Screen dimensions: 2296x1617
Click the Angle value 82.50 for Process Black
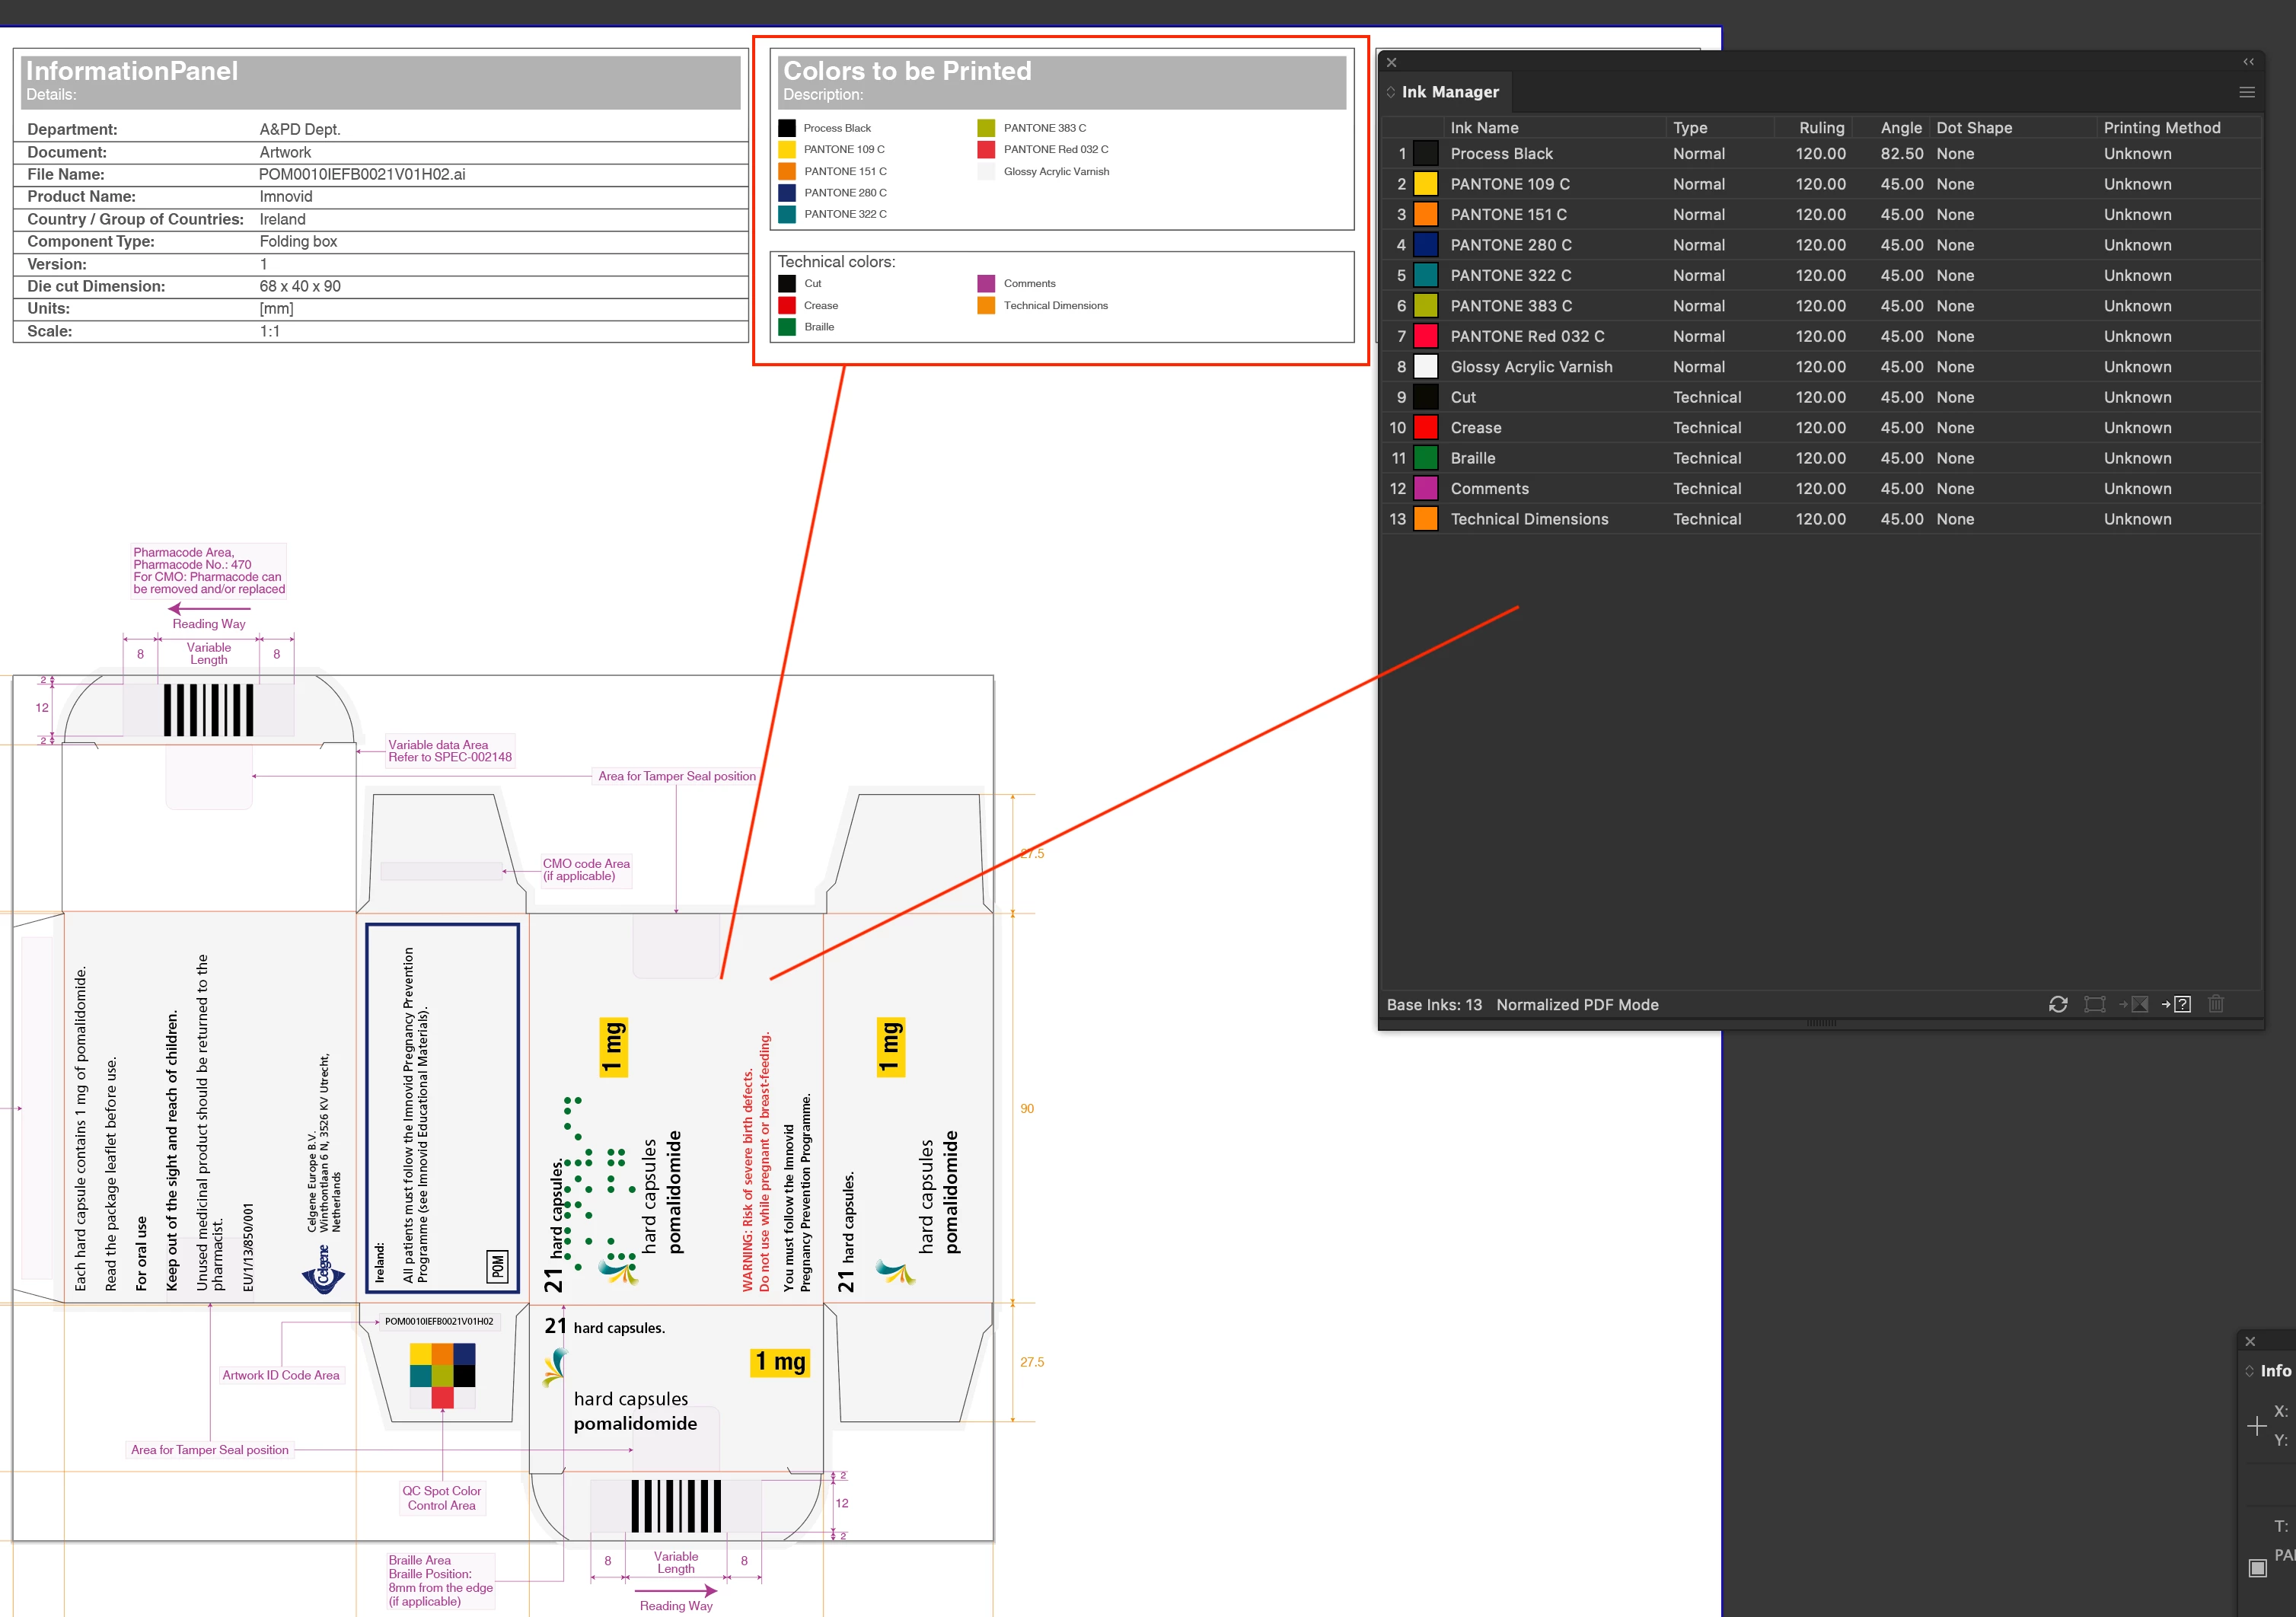[1900, 154]
